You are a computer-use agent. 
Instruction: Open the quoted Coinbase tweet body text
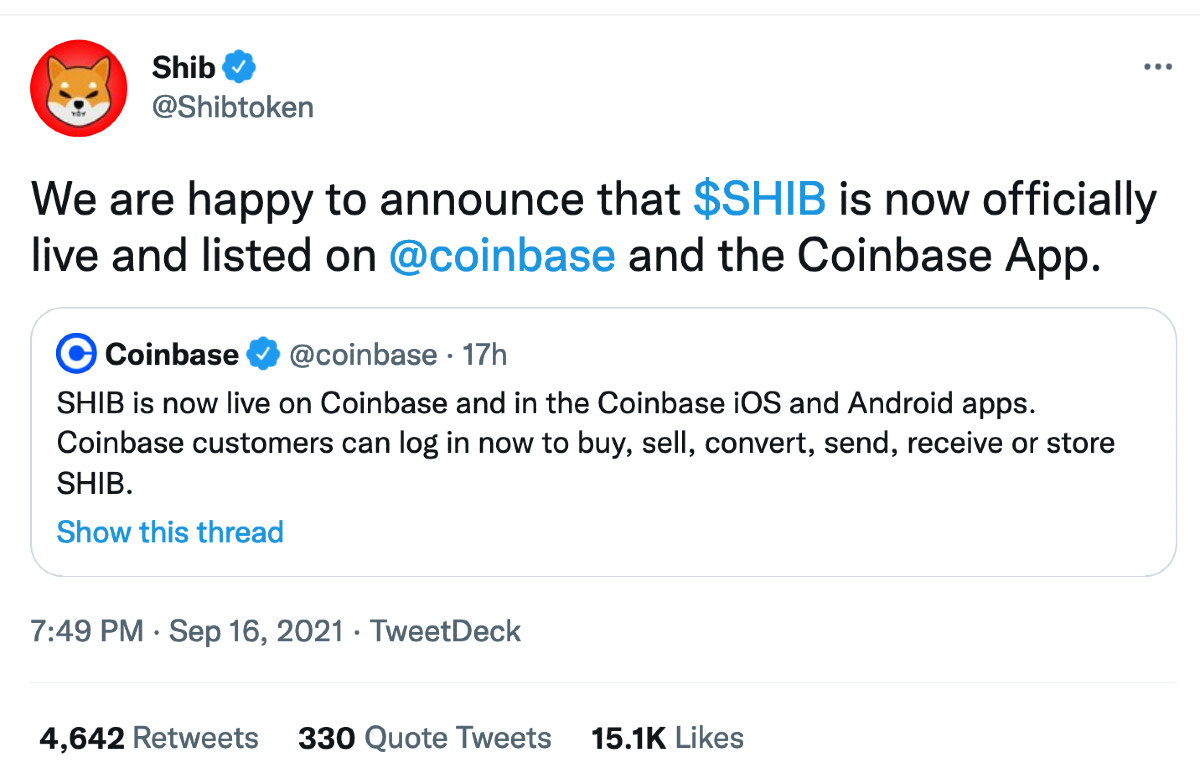point(585,442)
